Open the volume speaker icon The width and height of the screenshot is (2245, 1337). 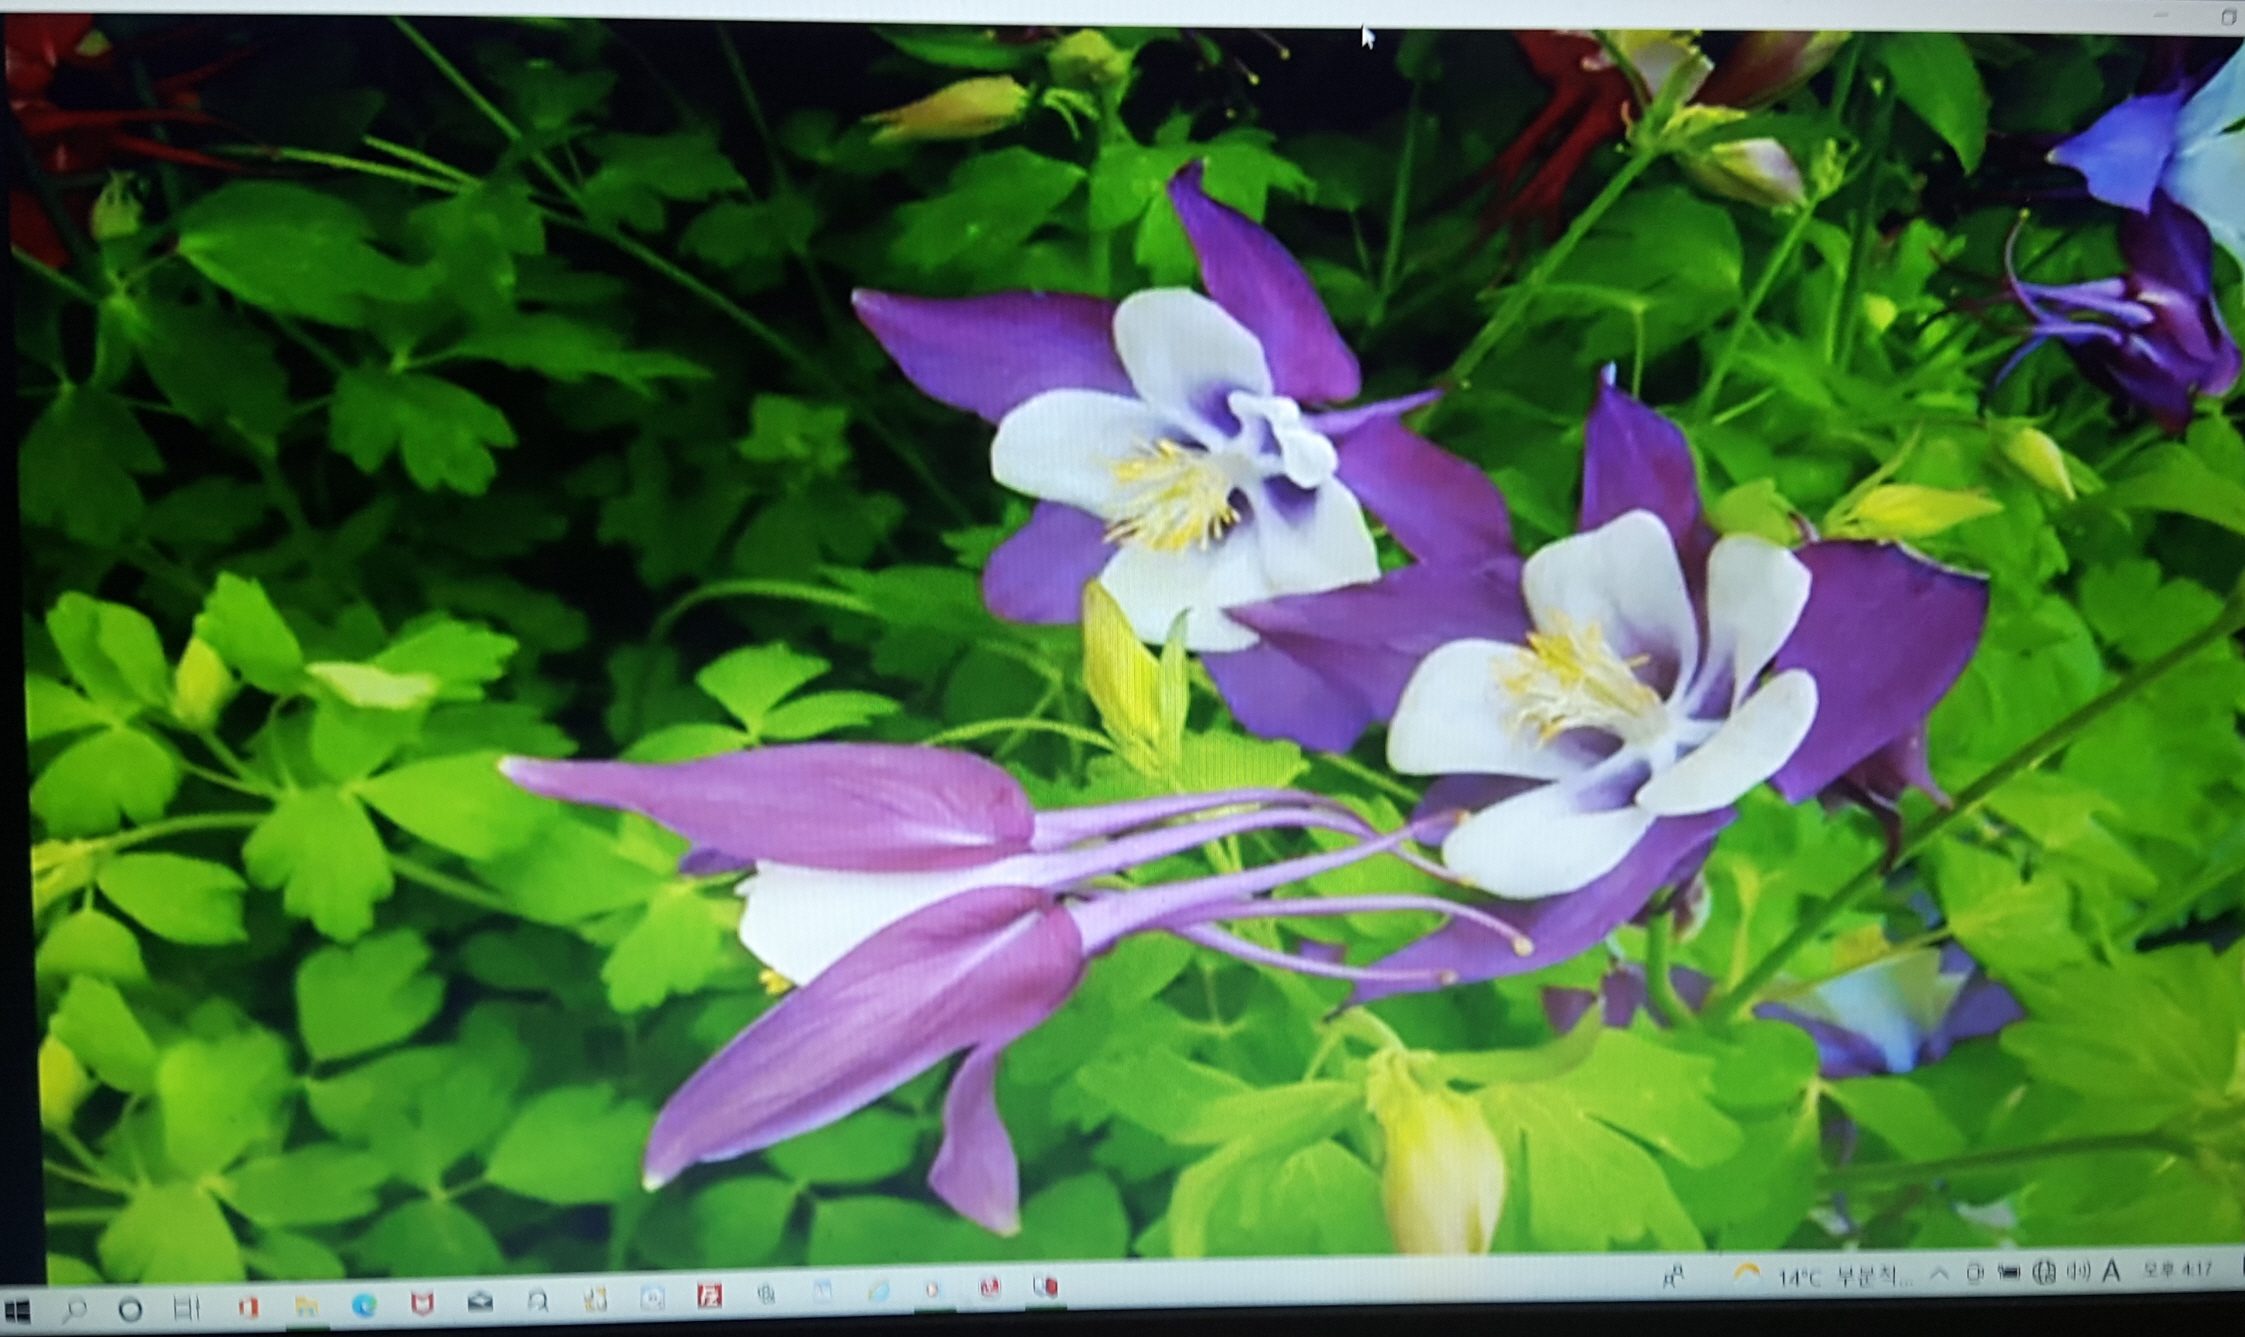2077,1271
